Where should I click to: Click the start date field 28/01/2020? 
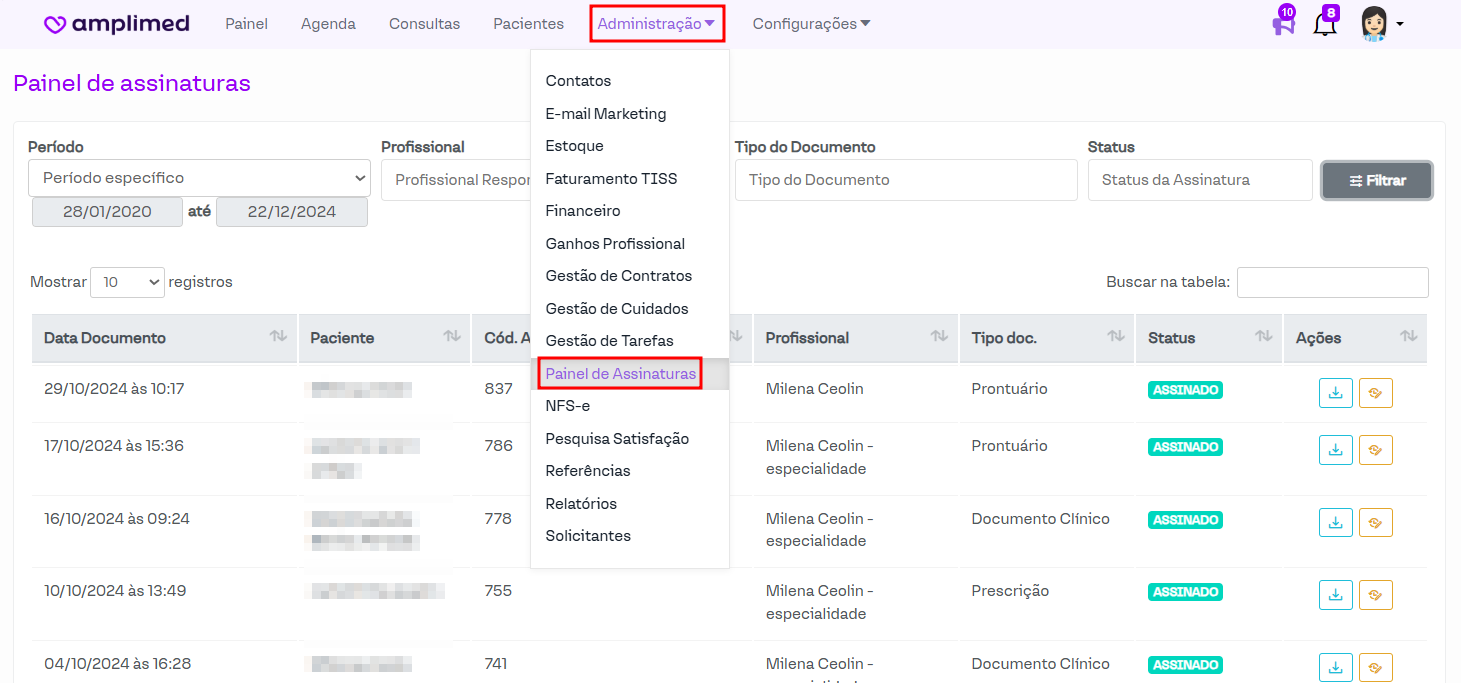tap(107, 212)
